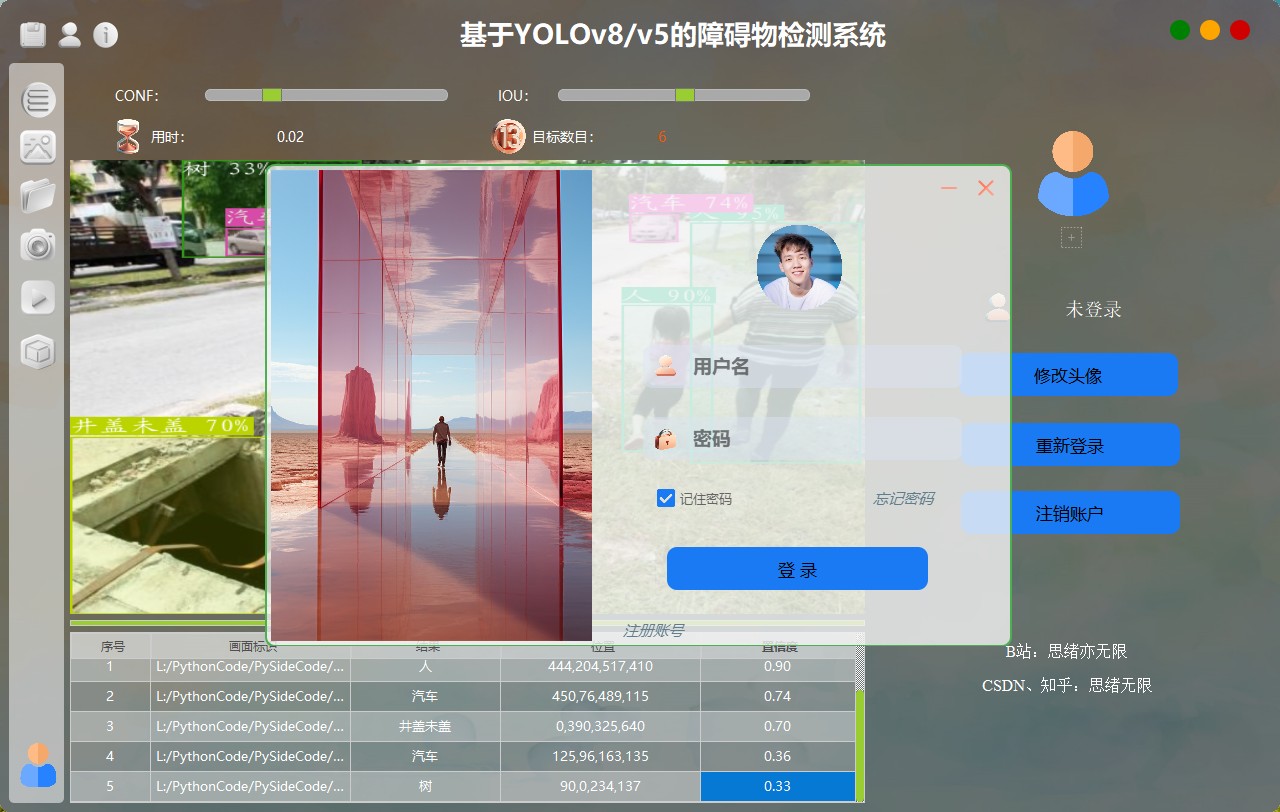Select the highlighted 0.33 confidence cell
The height and width of the screenshot is (812, 1280).
click(778, 786)
